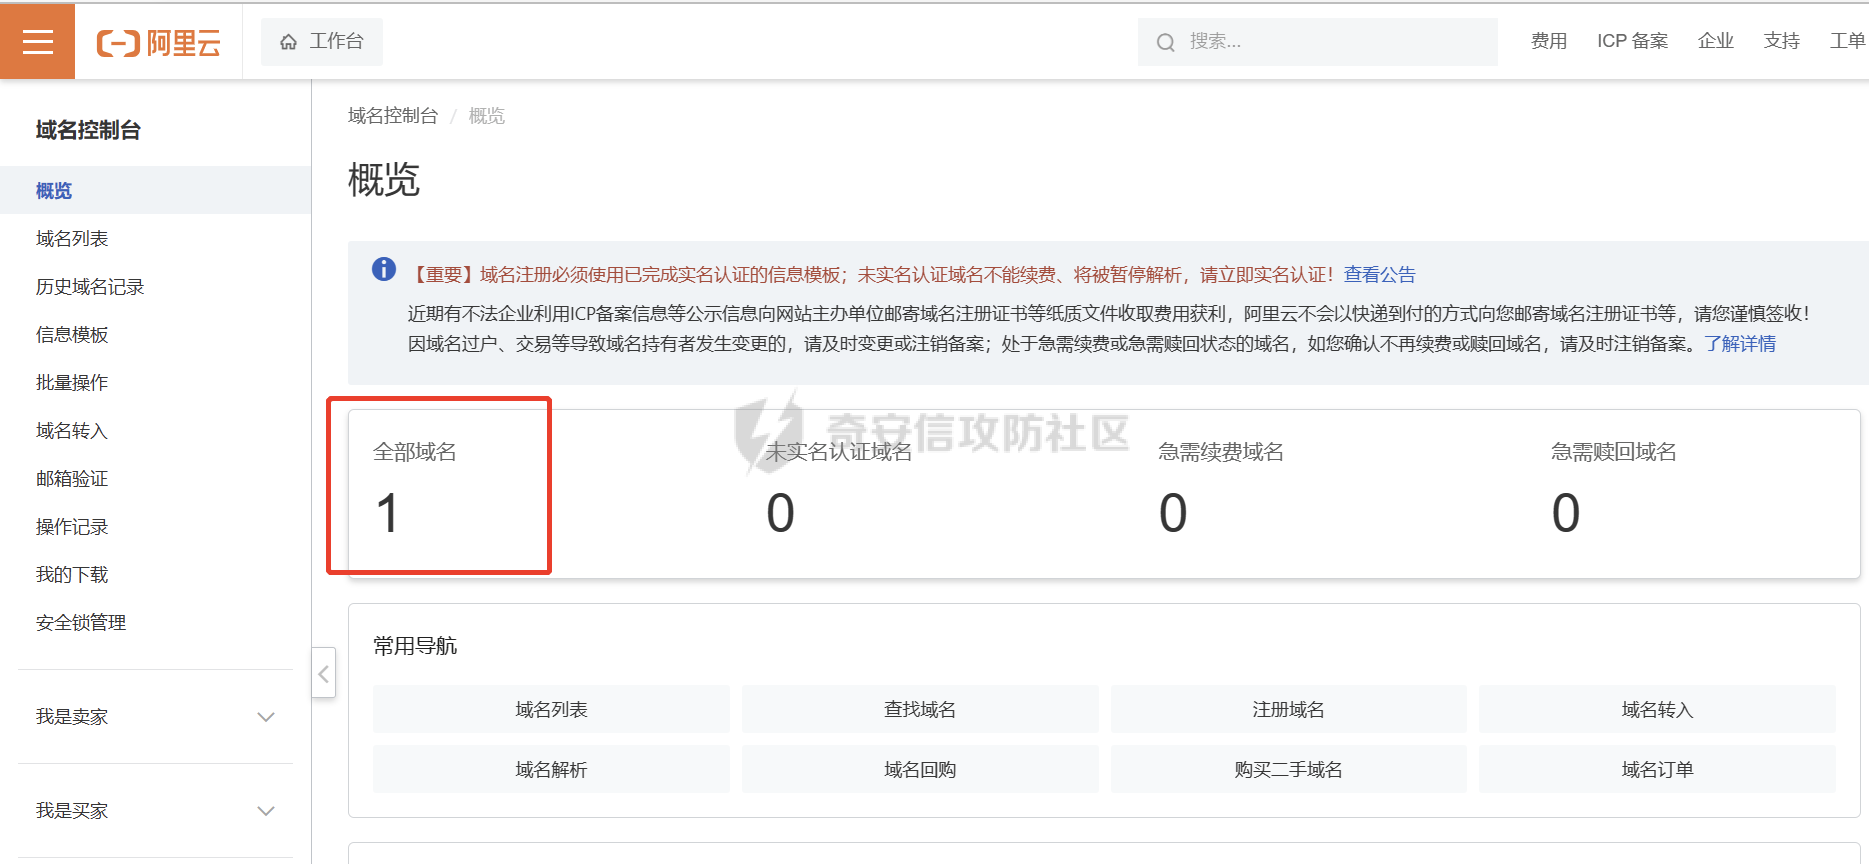Viewport: 1869px width, 864px height.
Task: Click the Aliyun logo
Action: click(158, 43)
